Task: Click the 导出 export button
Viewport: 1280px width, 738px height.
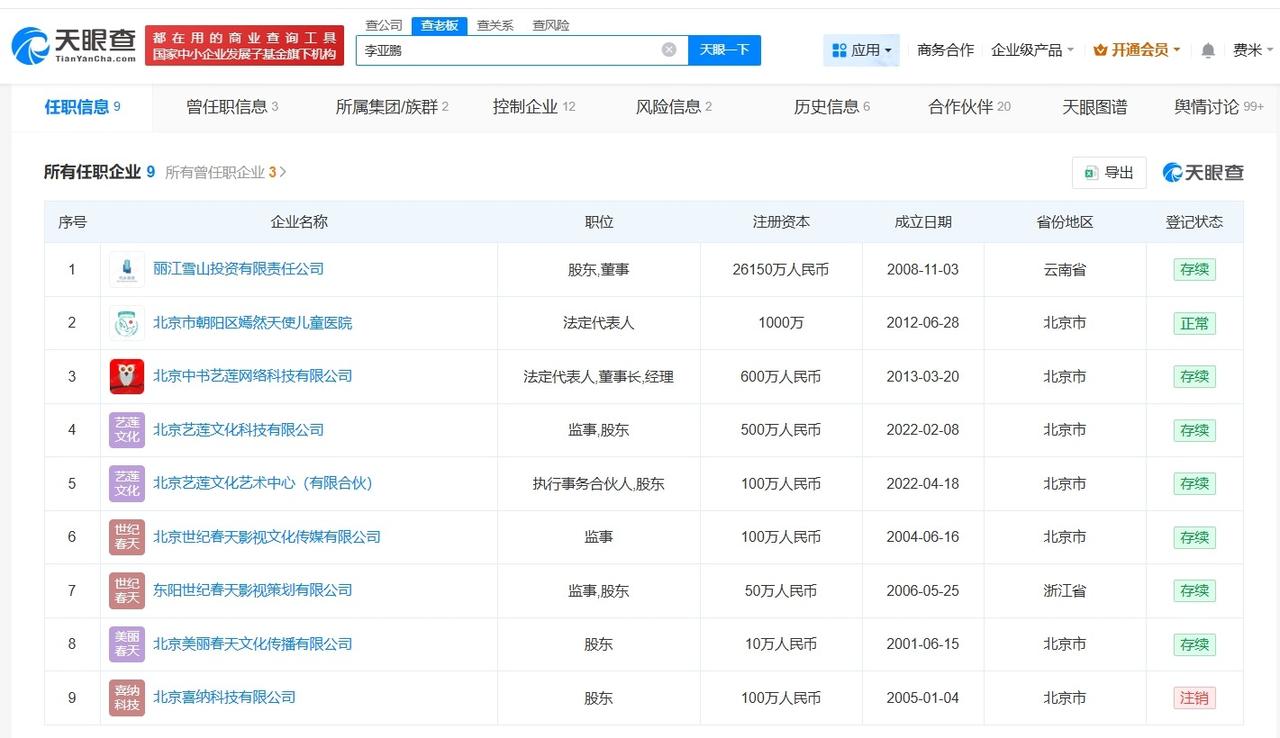Action: (x=1108, y=172)
